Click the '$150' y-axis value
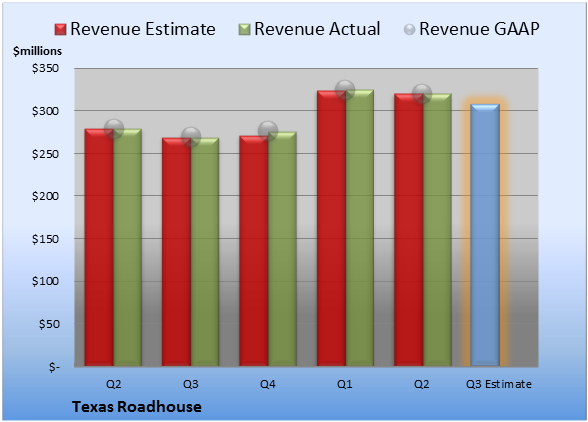 point(45,239)
